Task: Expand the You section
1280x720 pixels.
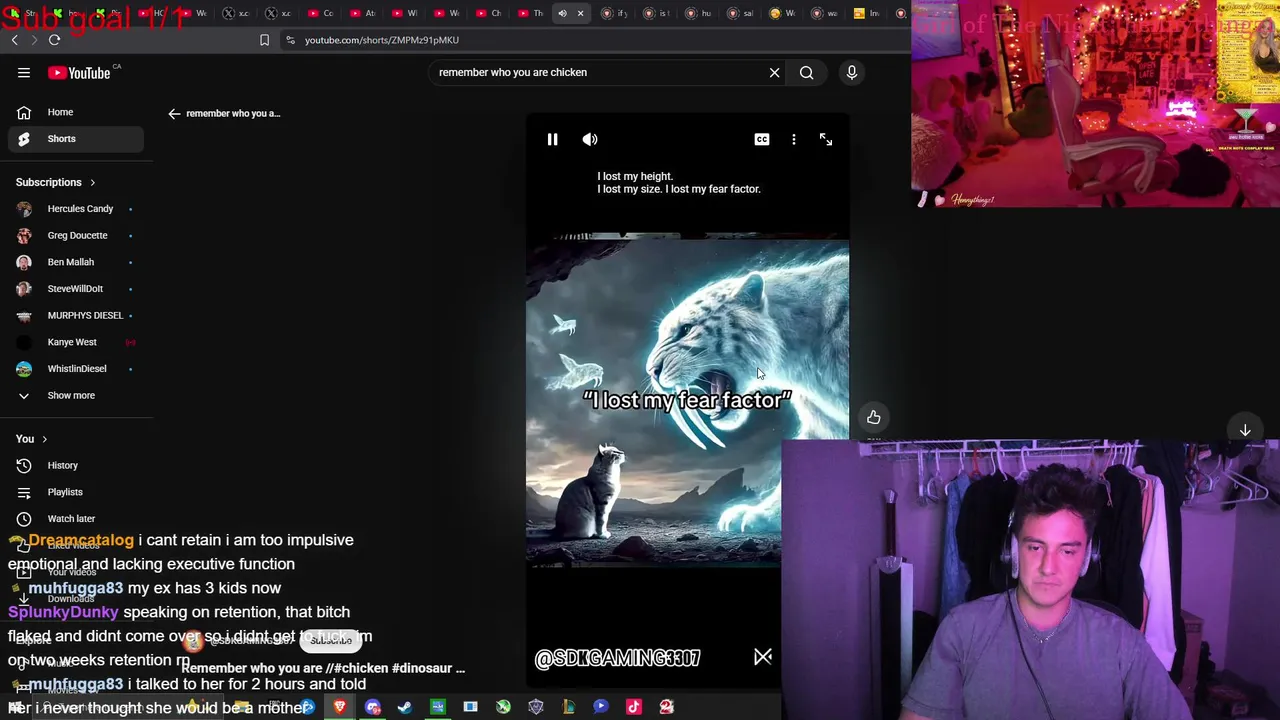Action: [x=31, y=439]
